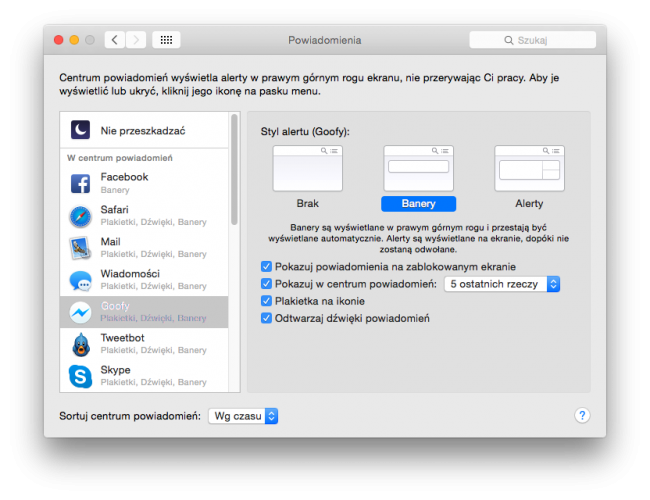Toggle Plakietka na ikonie checkbox
This screenshot has width=650, height=500.
[x=266, y=301]
